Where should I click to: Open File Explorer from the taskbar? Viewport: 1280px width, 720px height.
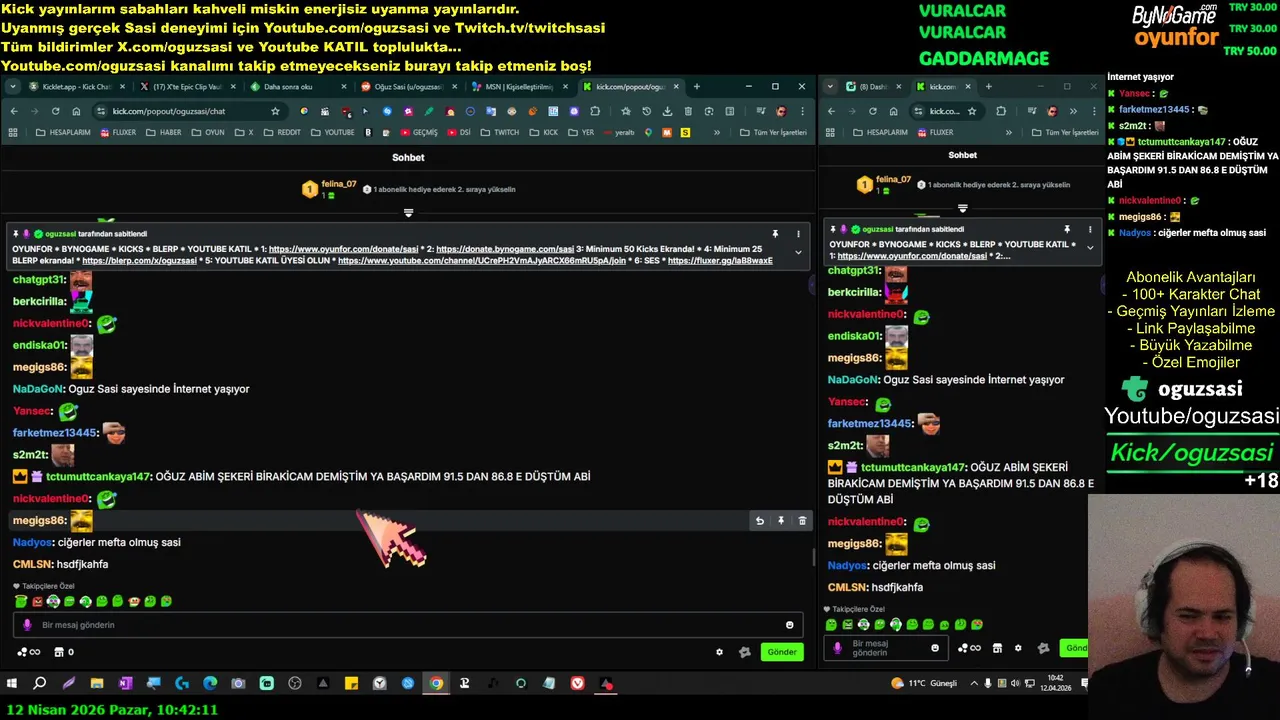point(97,684)
